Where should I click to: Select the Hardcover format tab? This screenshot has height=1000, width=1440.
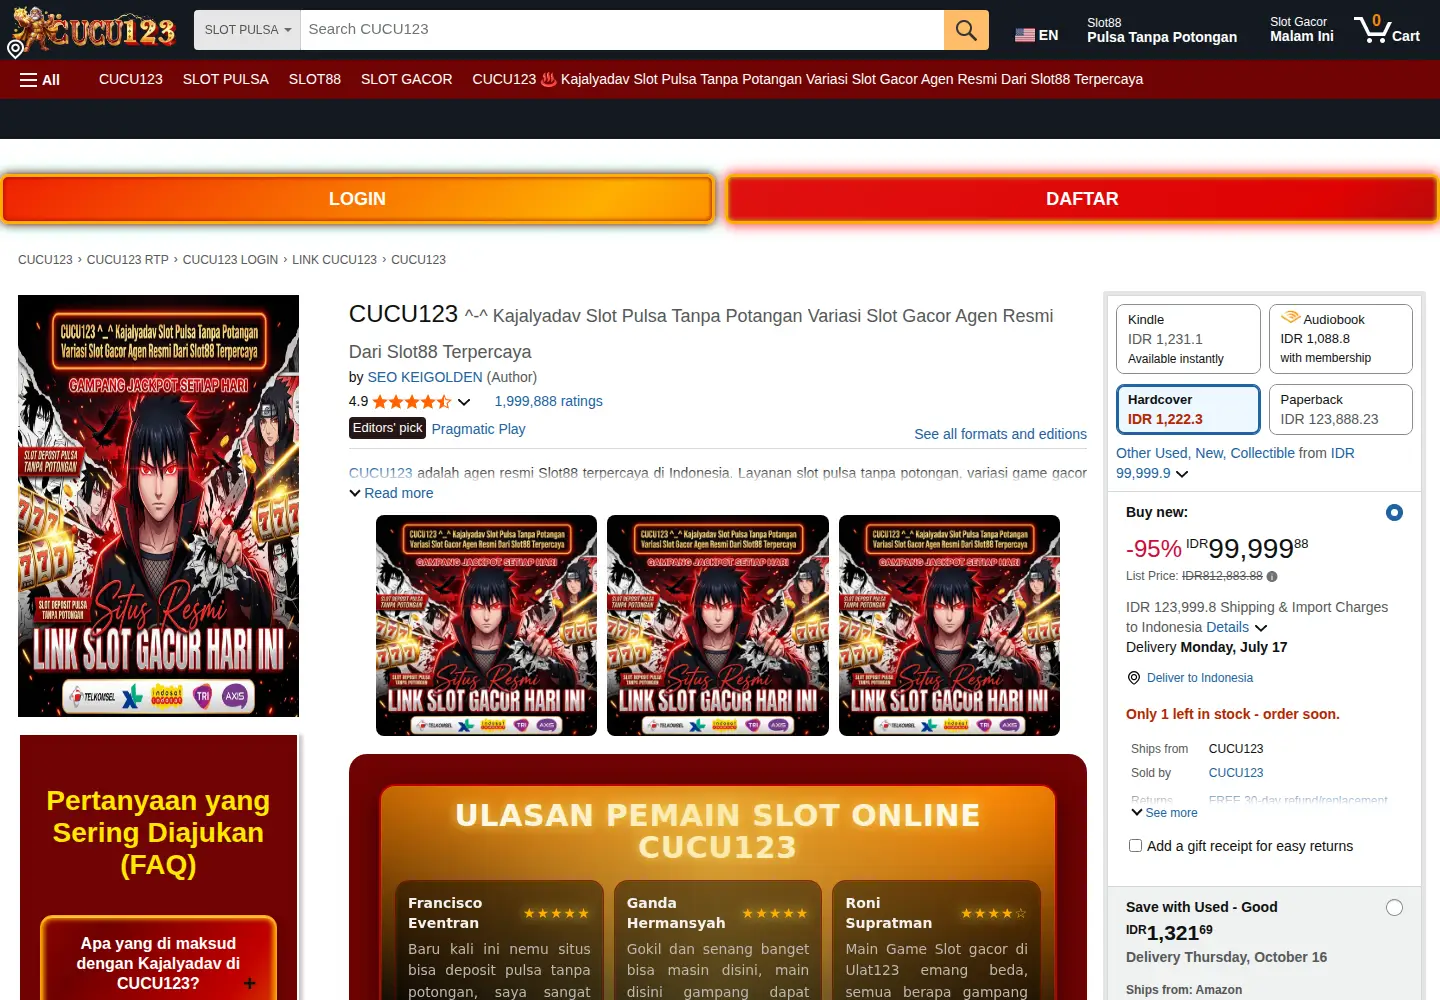click(1188, 409)
